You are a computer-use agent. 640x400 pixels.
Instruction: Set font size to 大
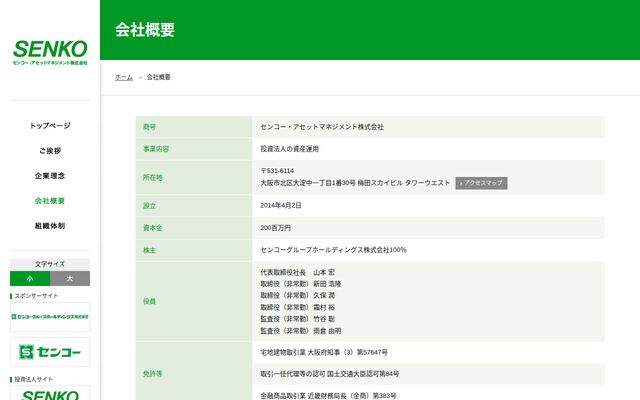pyautogui.click(x=70, y=278)
